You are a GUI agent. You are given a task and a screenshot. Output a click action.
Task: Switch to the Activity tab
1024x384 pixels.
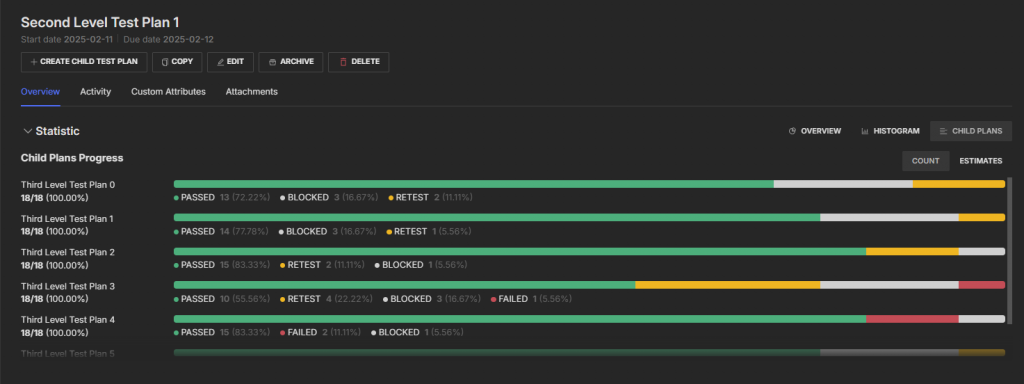click(95, 92)
